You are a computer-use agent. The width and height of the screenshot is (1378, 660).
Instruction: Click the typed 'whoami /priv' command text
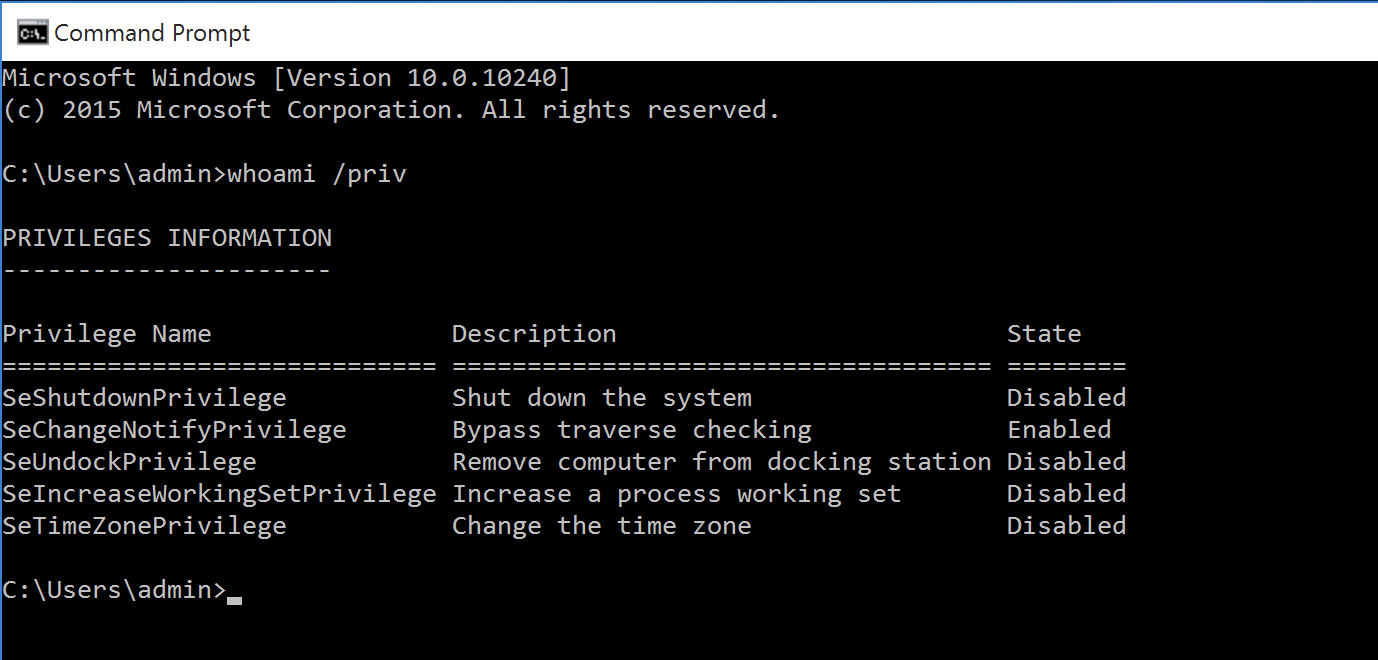317,174
